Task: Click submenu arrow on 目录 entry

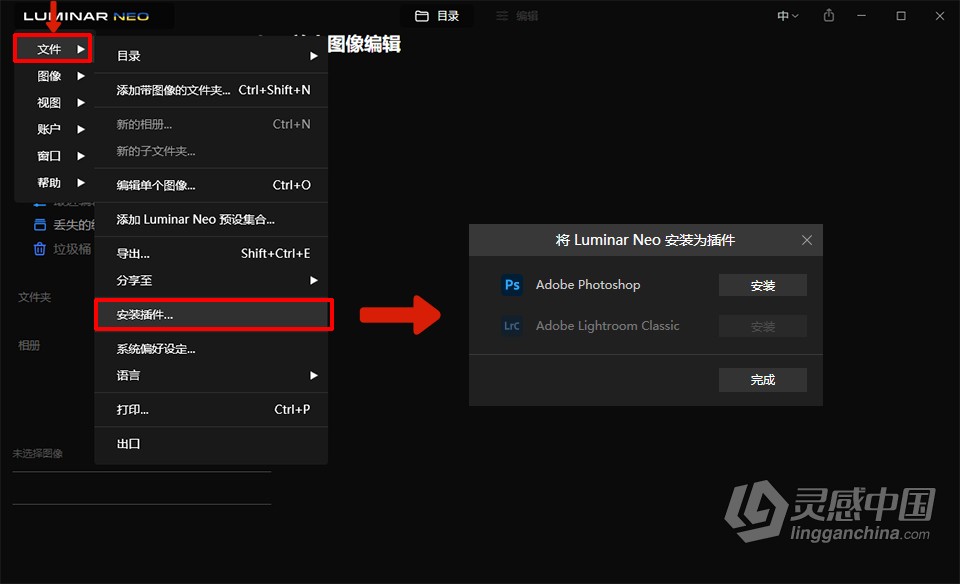Action: coord(313,56)
